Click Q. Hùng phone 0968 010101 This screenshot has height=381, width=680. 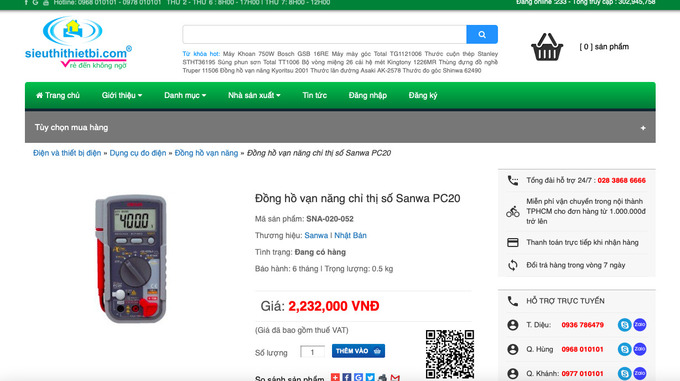tap(582, 349)
